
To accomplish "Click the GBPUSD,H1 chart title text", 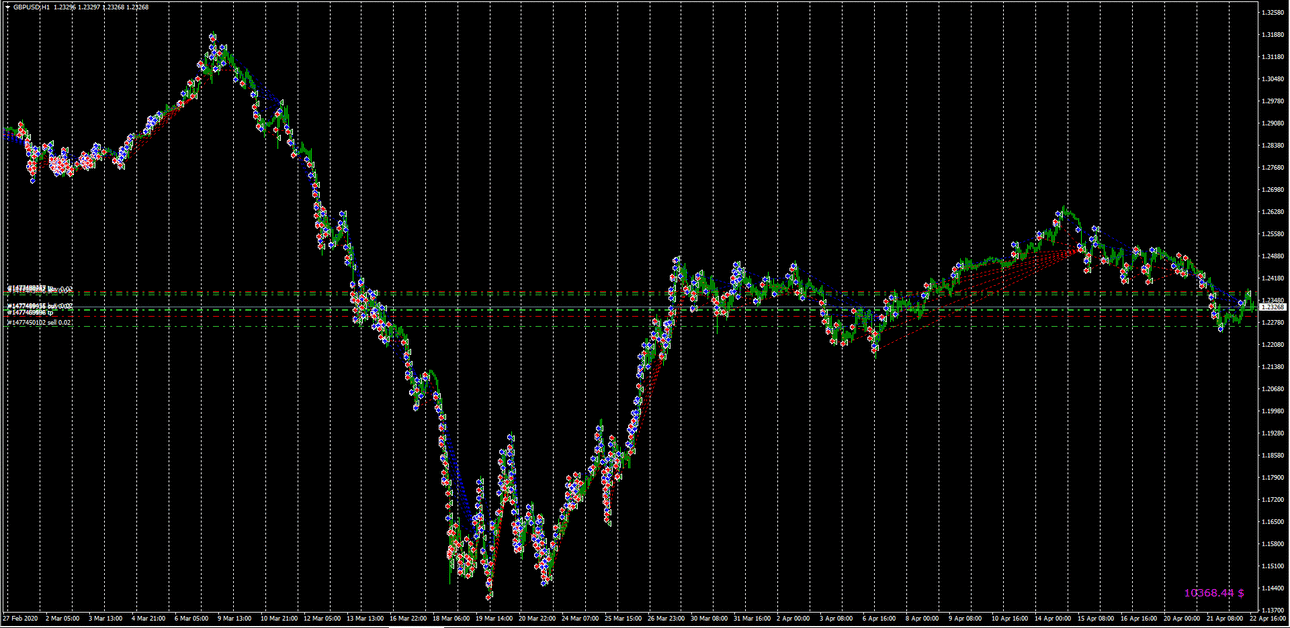I will 30,6.
